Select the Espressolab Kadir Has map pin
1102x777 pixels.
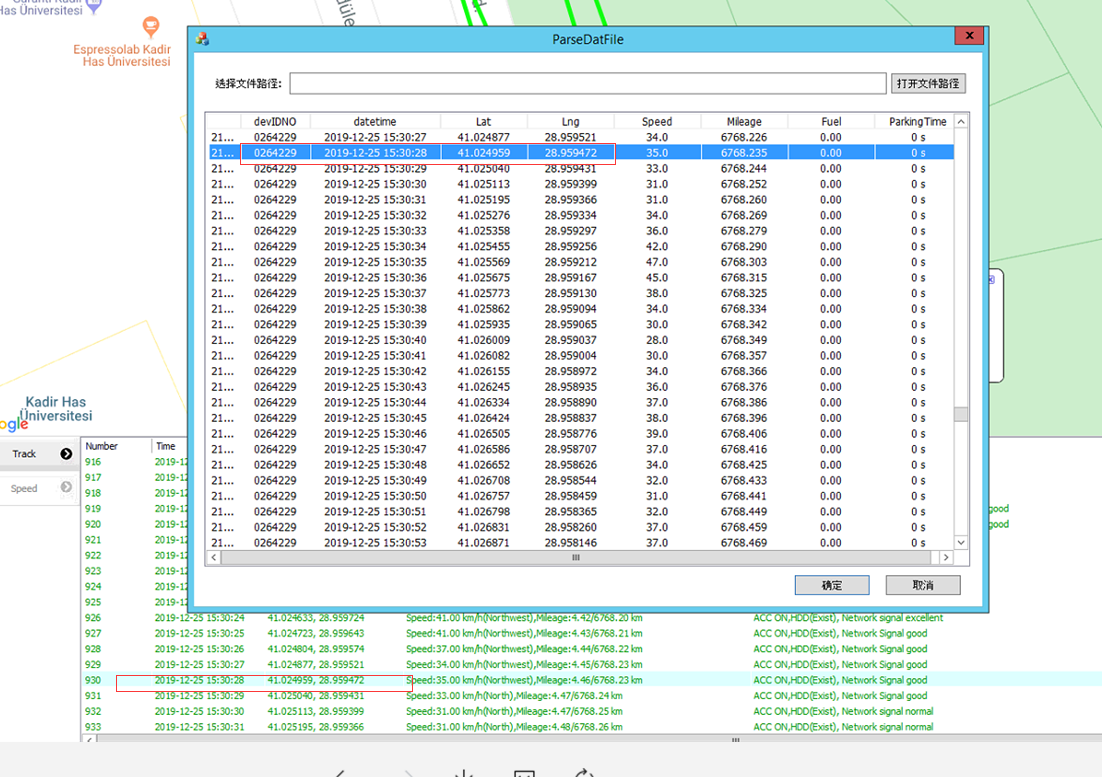tap(150, 27)
